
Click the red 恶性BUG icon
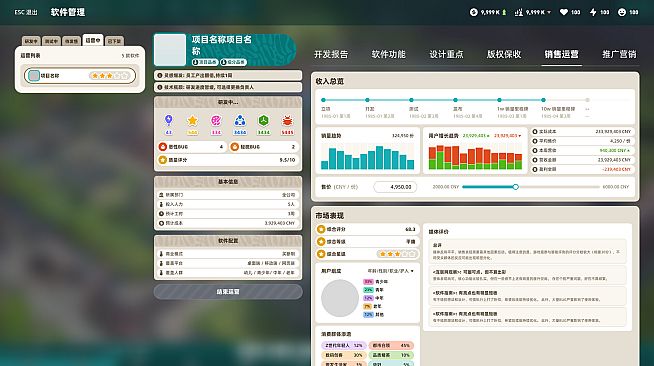tap(163, 147)
